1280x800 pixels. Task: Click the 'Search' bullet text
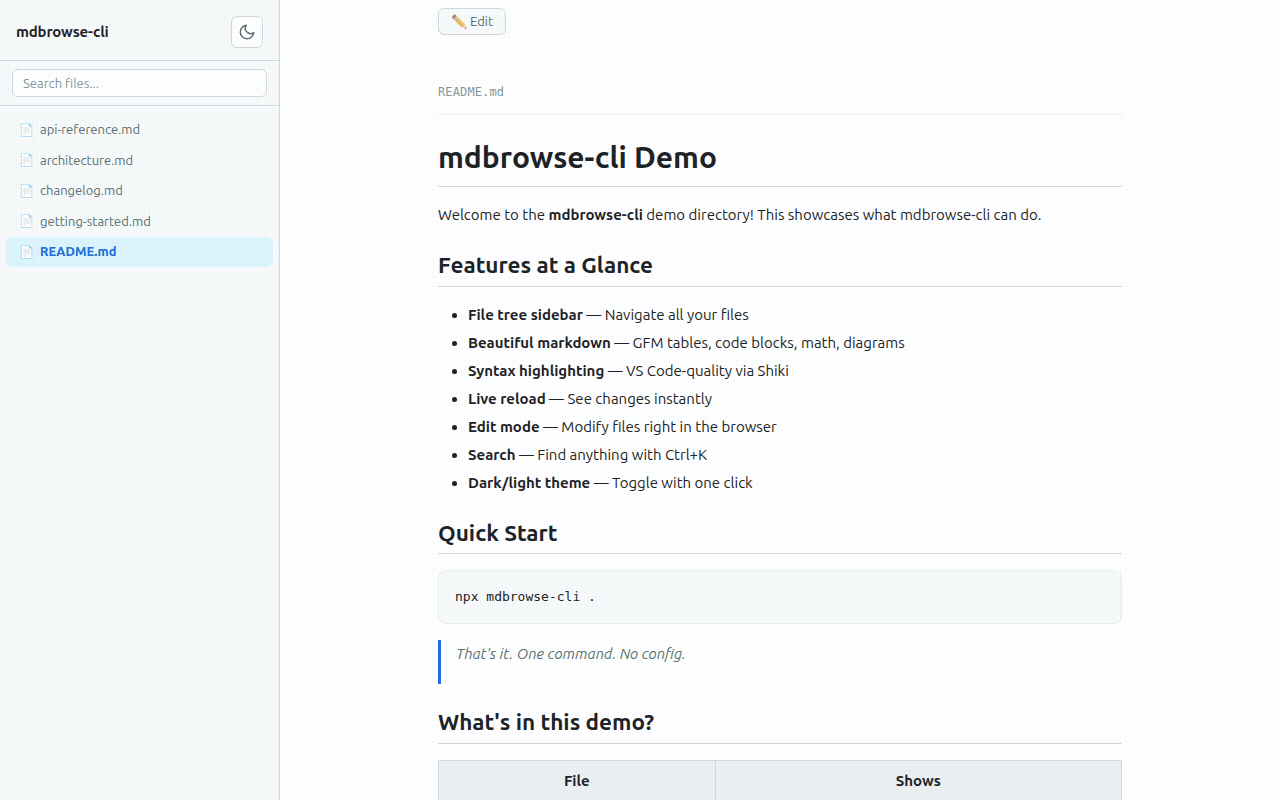pyautogui.click(x=492, y=454)
